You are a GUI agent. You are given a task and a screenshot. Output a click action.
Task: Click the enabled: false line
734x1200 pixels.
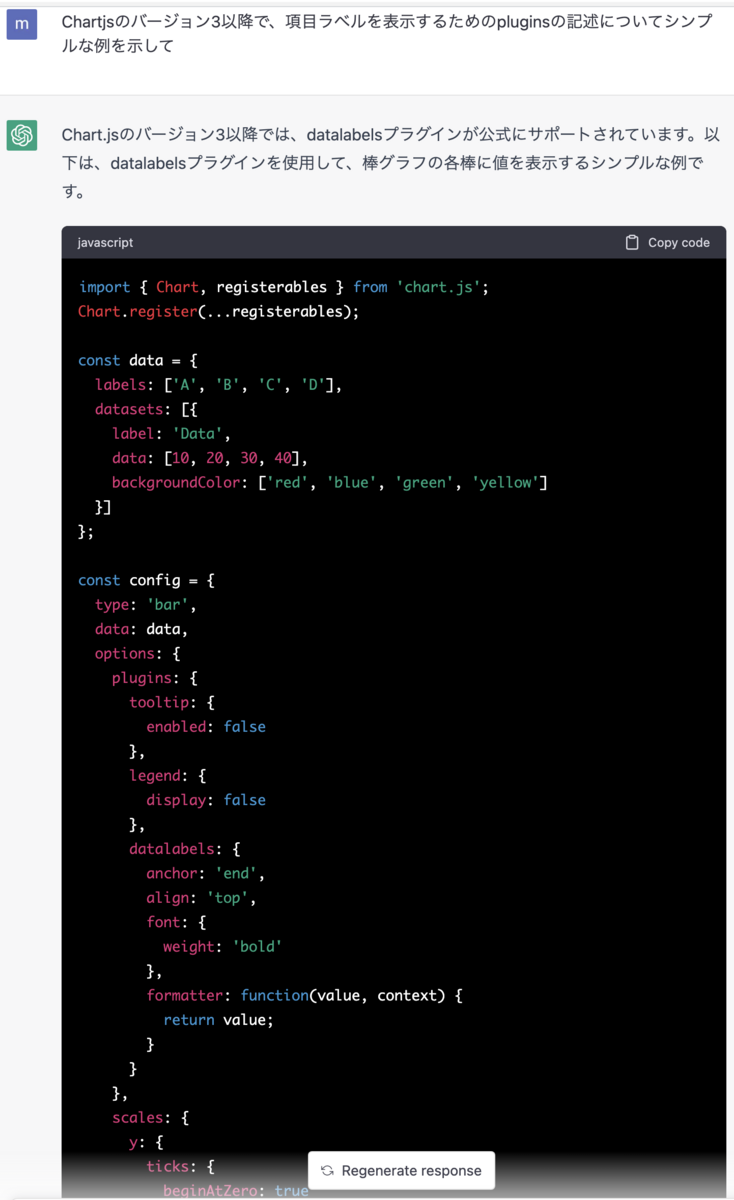click(206, 726)
